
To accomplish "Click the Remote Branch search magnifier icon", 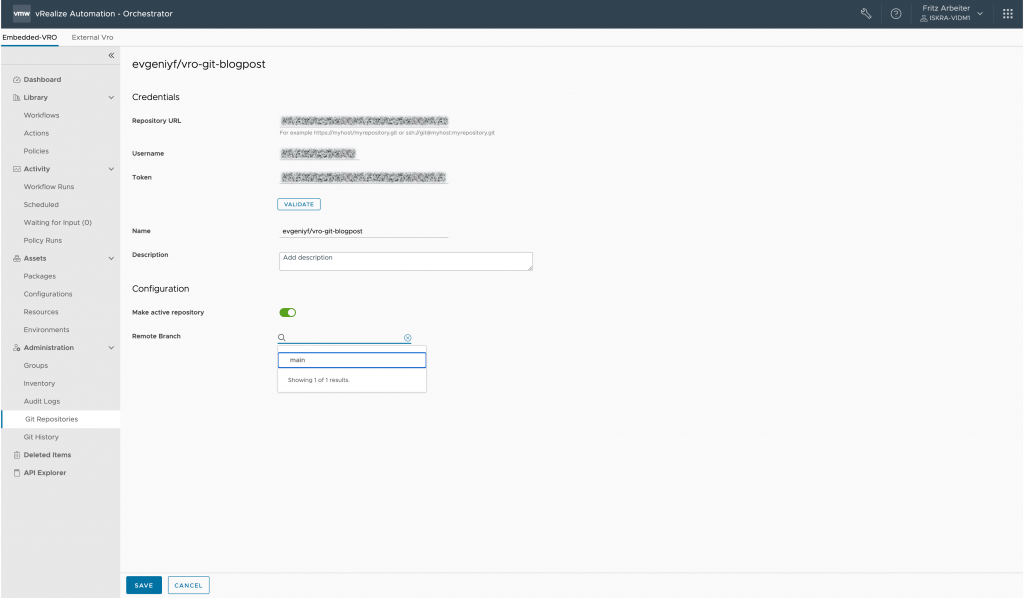I will point(281,338).
